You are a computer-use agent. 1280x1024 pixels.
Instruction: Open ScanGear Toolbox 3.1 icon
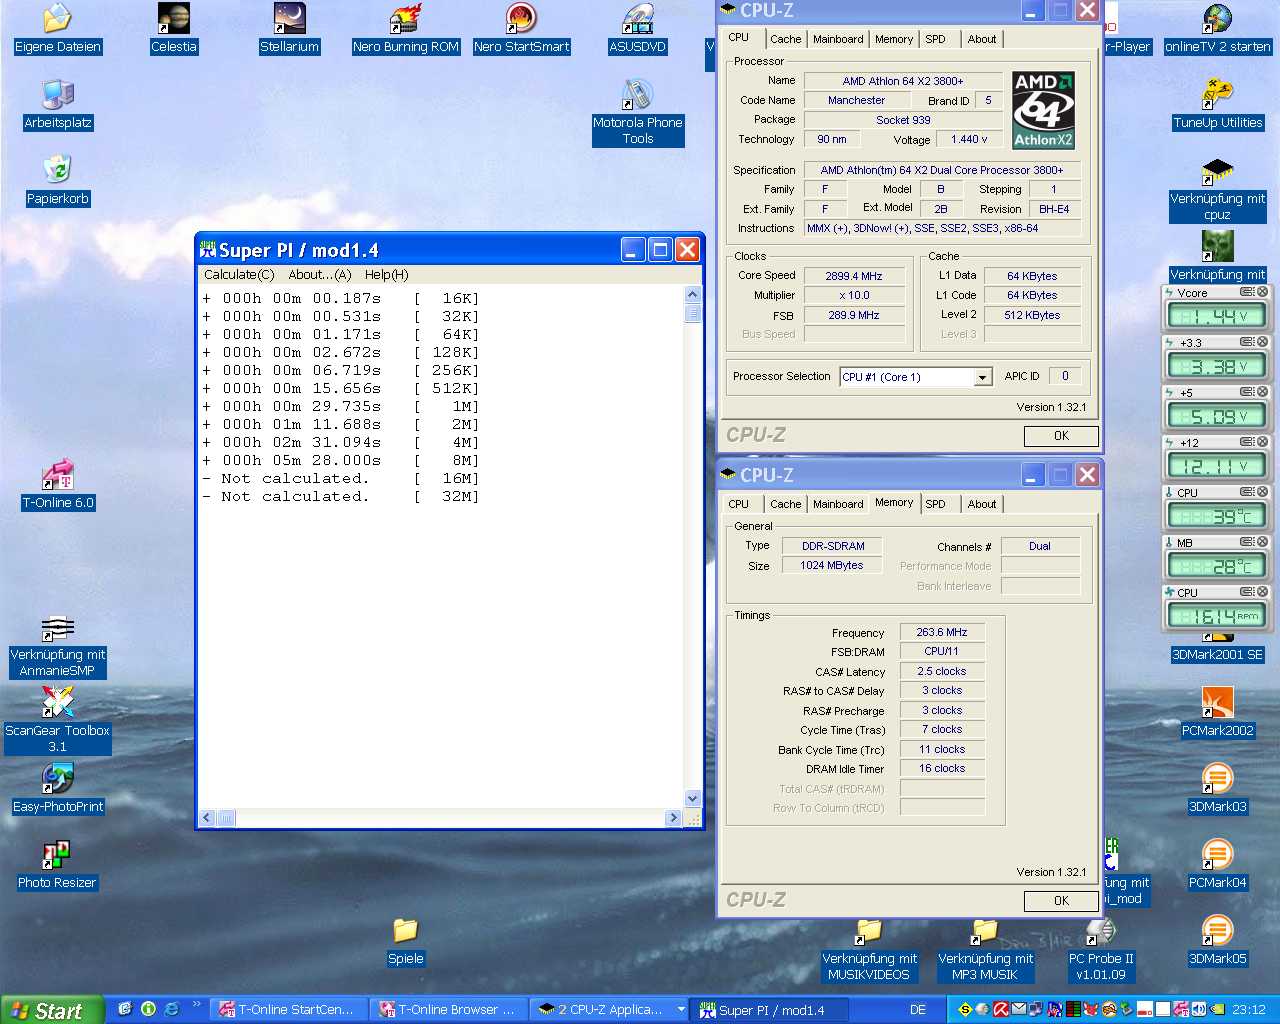58,720
